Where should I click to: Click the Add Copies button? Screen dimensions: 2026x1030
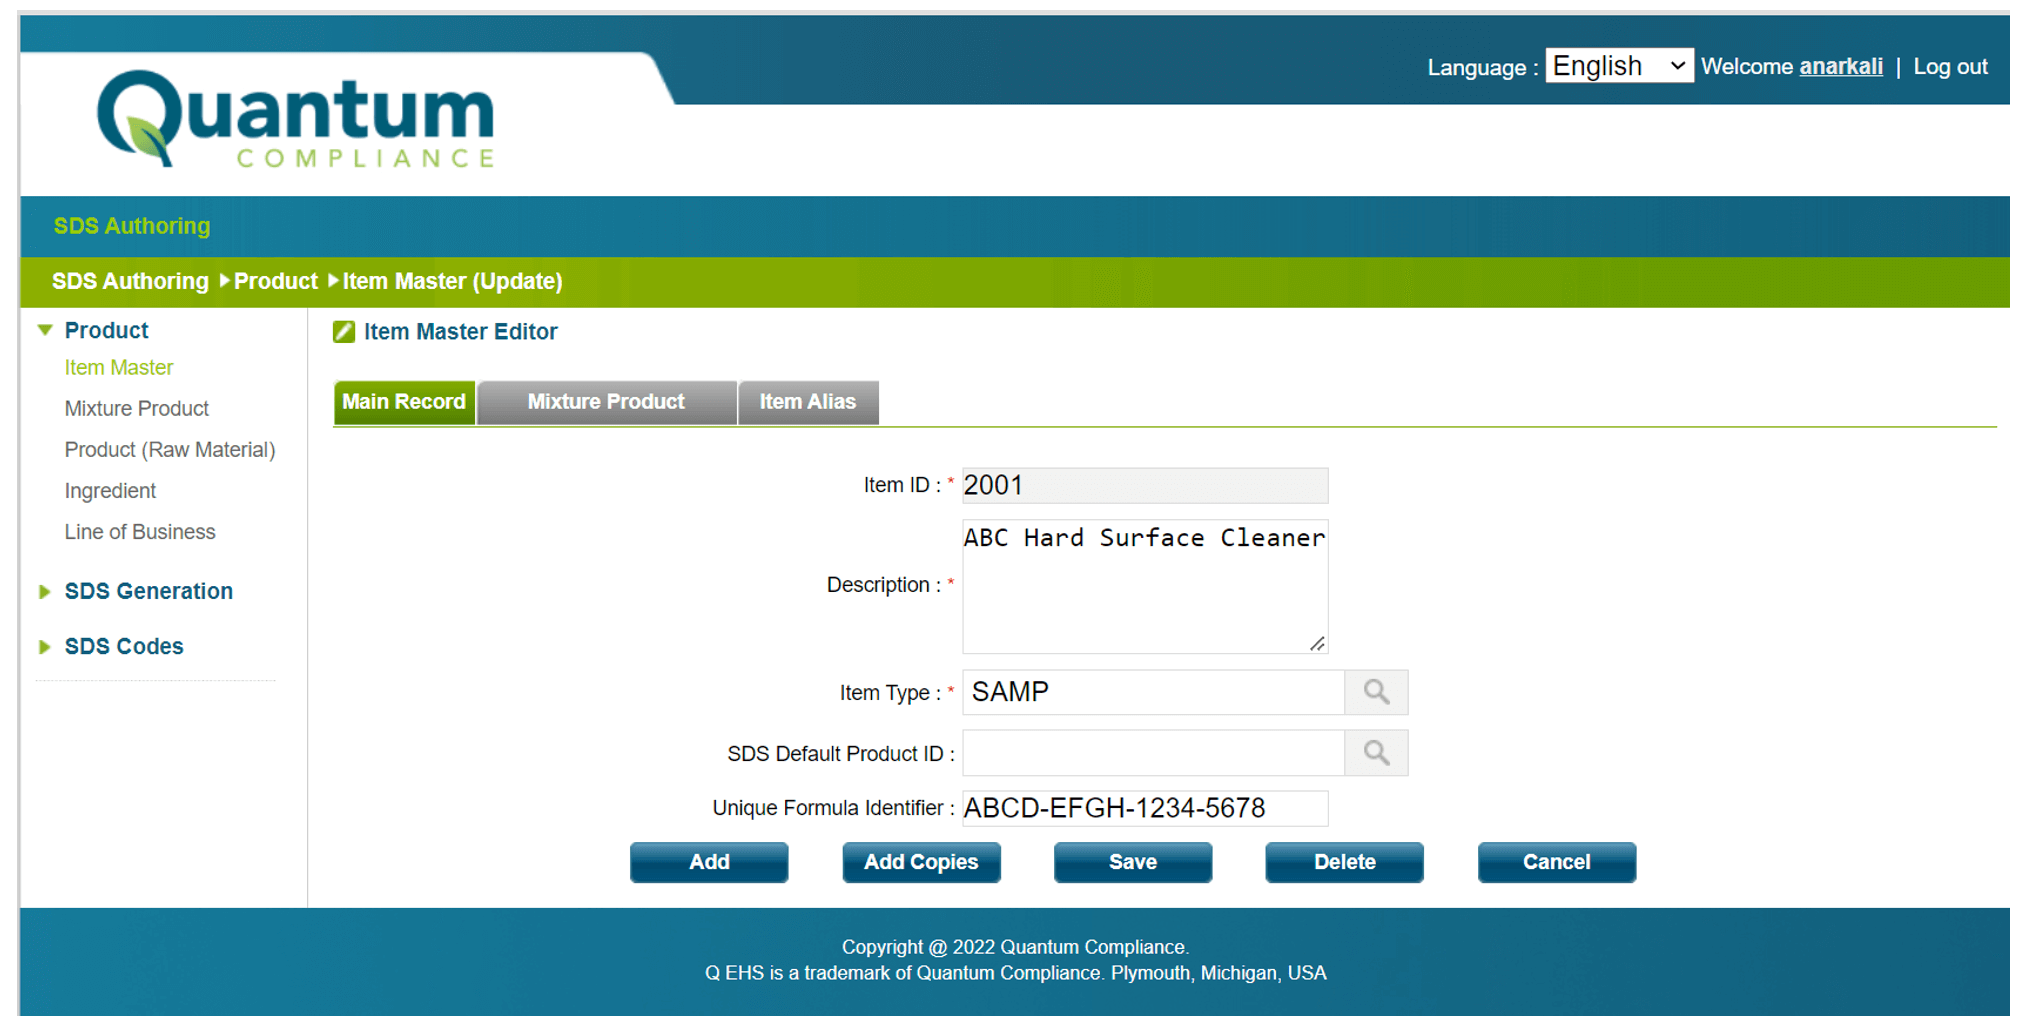pos(921,862)
